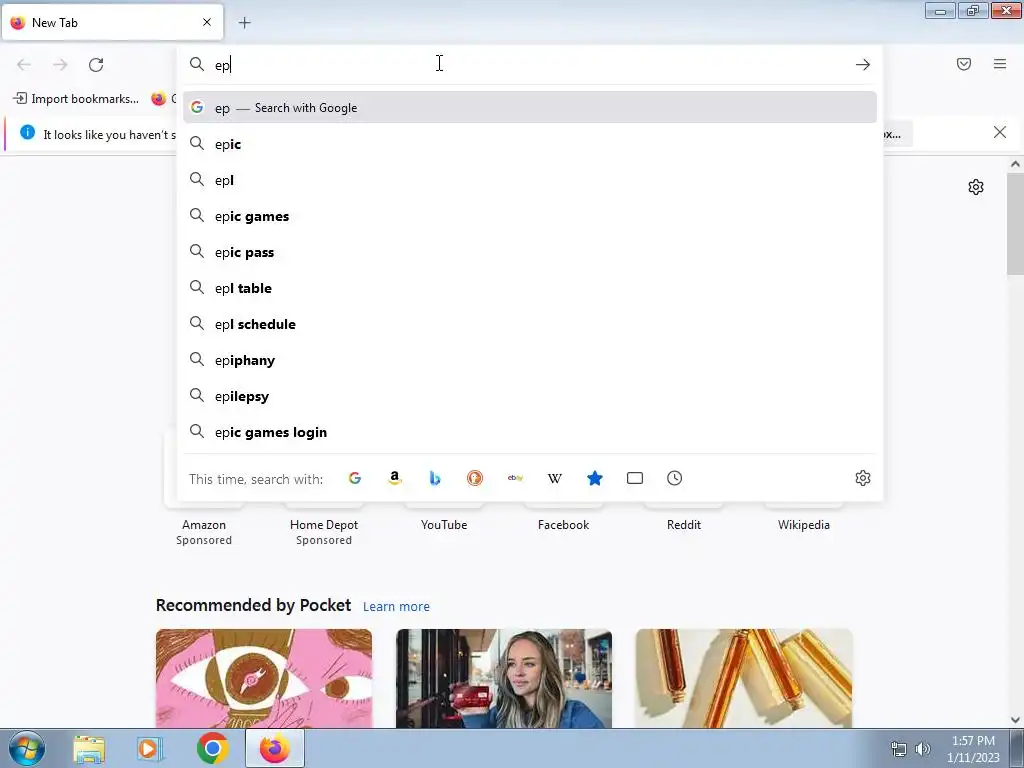Viewport: 1024px width, 768px height.
Task: Go forward one page
Action: [x=60, y=65]
